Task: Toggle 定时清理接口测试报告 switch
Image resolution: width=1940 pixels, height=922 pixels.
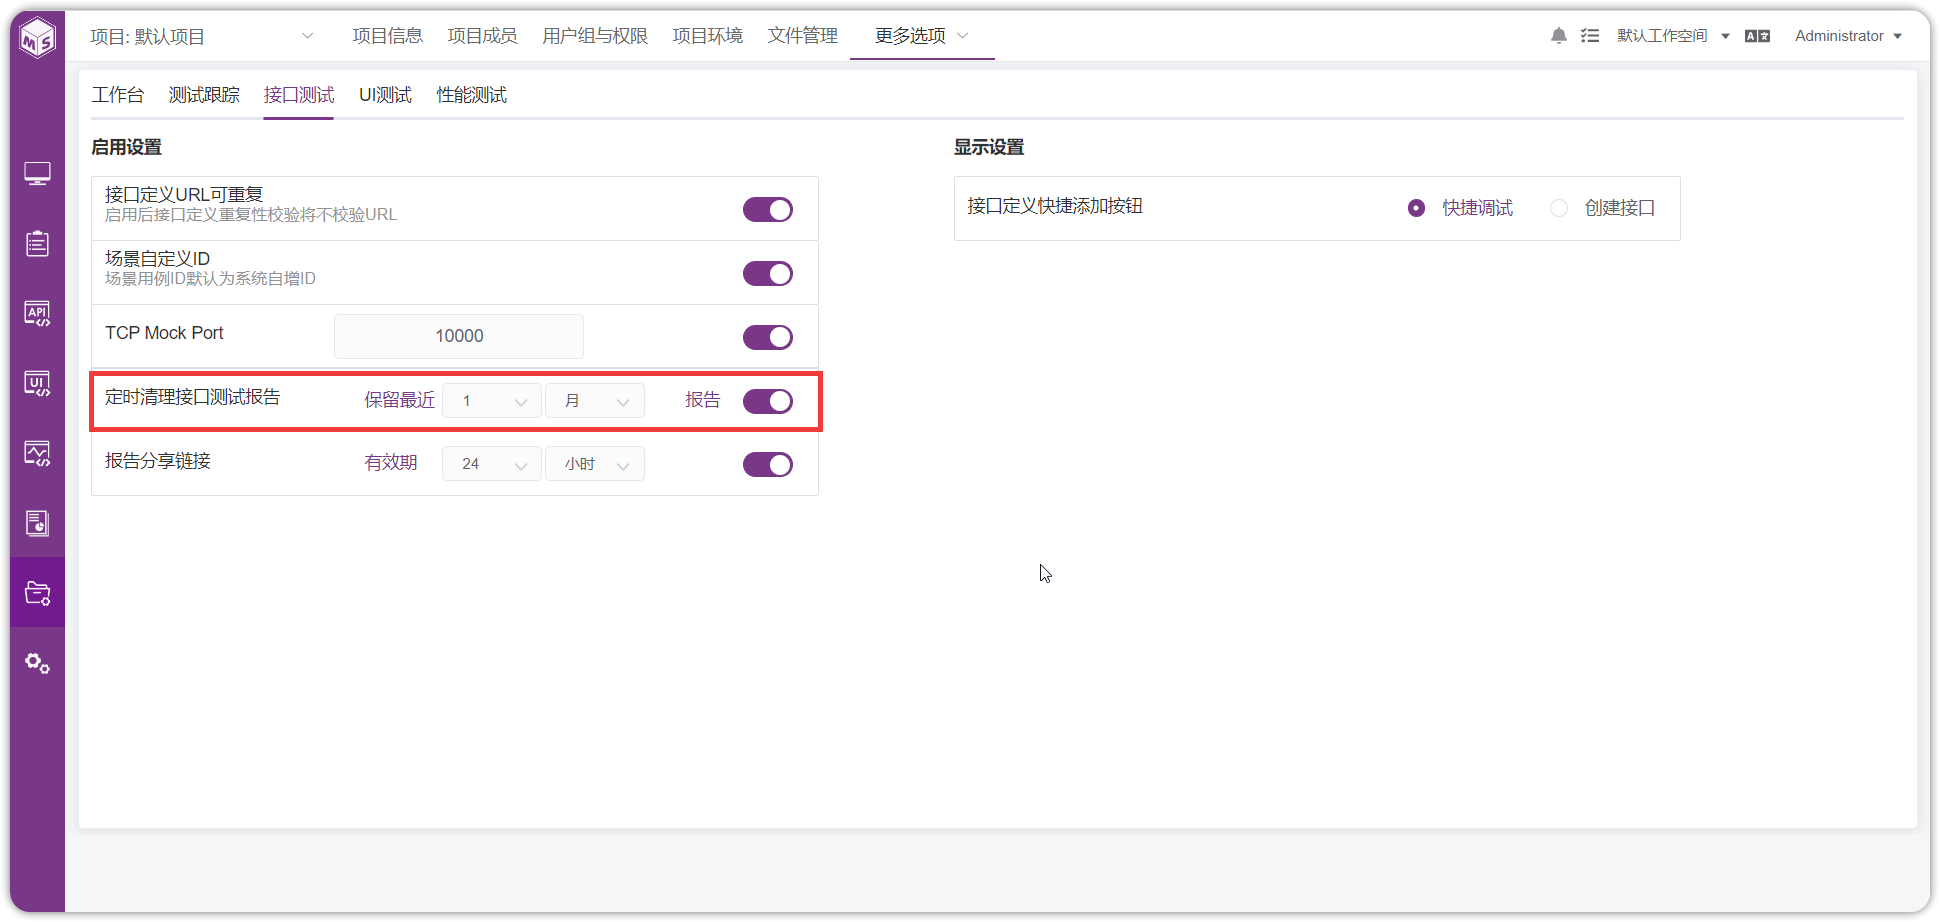Action: (x=768, y=401)
